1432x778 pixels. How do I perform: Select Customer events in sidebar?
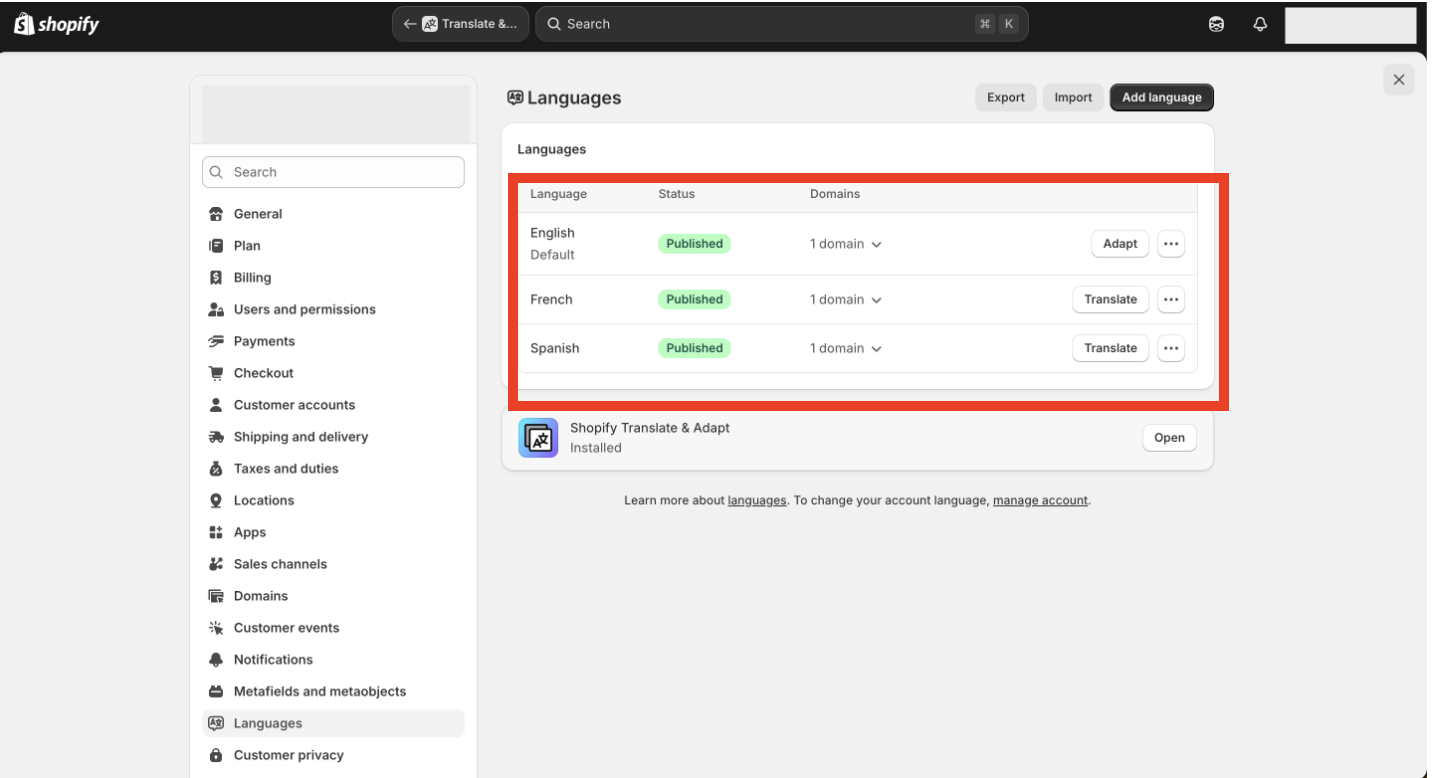pyautogui.click(x=333, y=628)
